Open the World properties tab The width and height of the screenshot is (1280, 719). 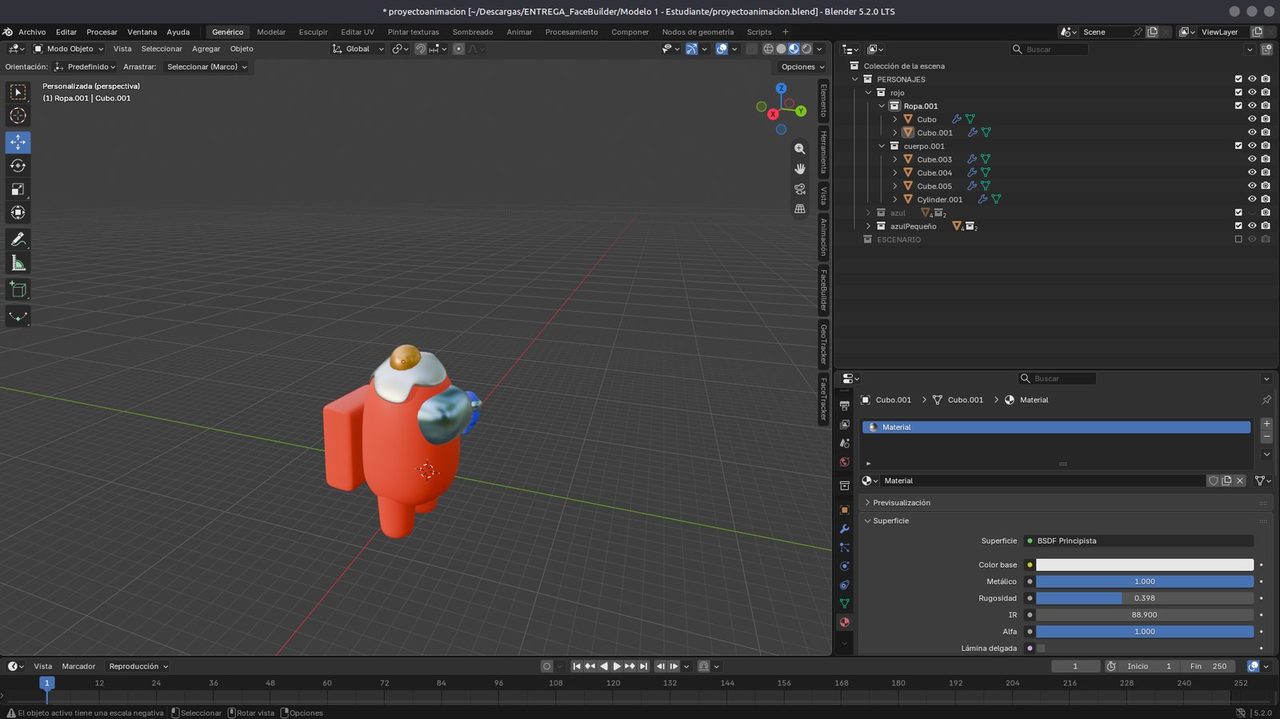(x=844, y=462)
